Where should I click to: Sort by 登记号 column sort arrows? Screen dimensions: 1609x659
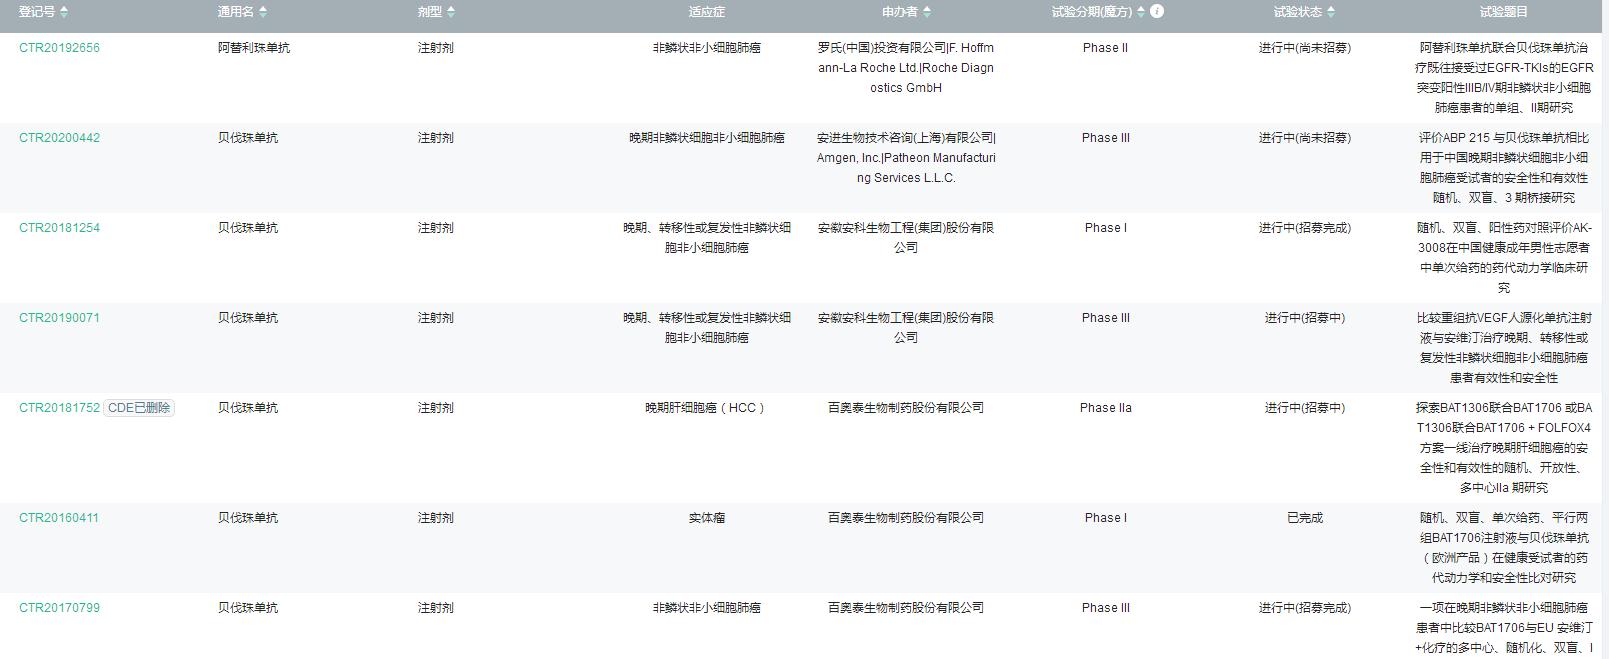(x=65, y=12)
